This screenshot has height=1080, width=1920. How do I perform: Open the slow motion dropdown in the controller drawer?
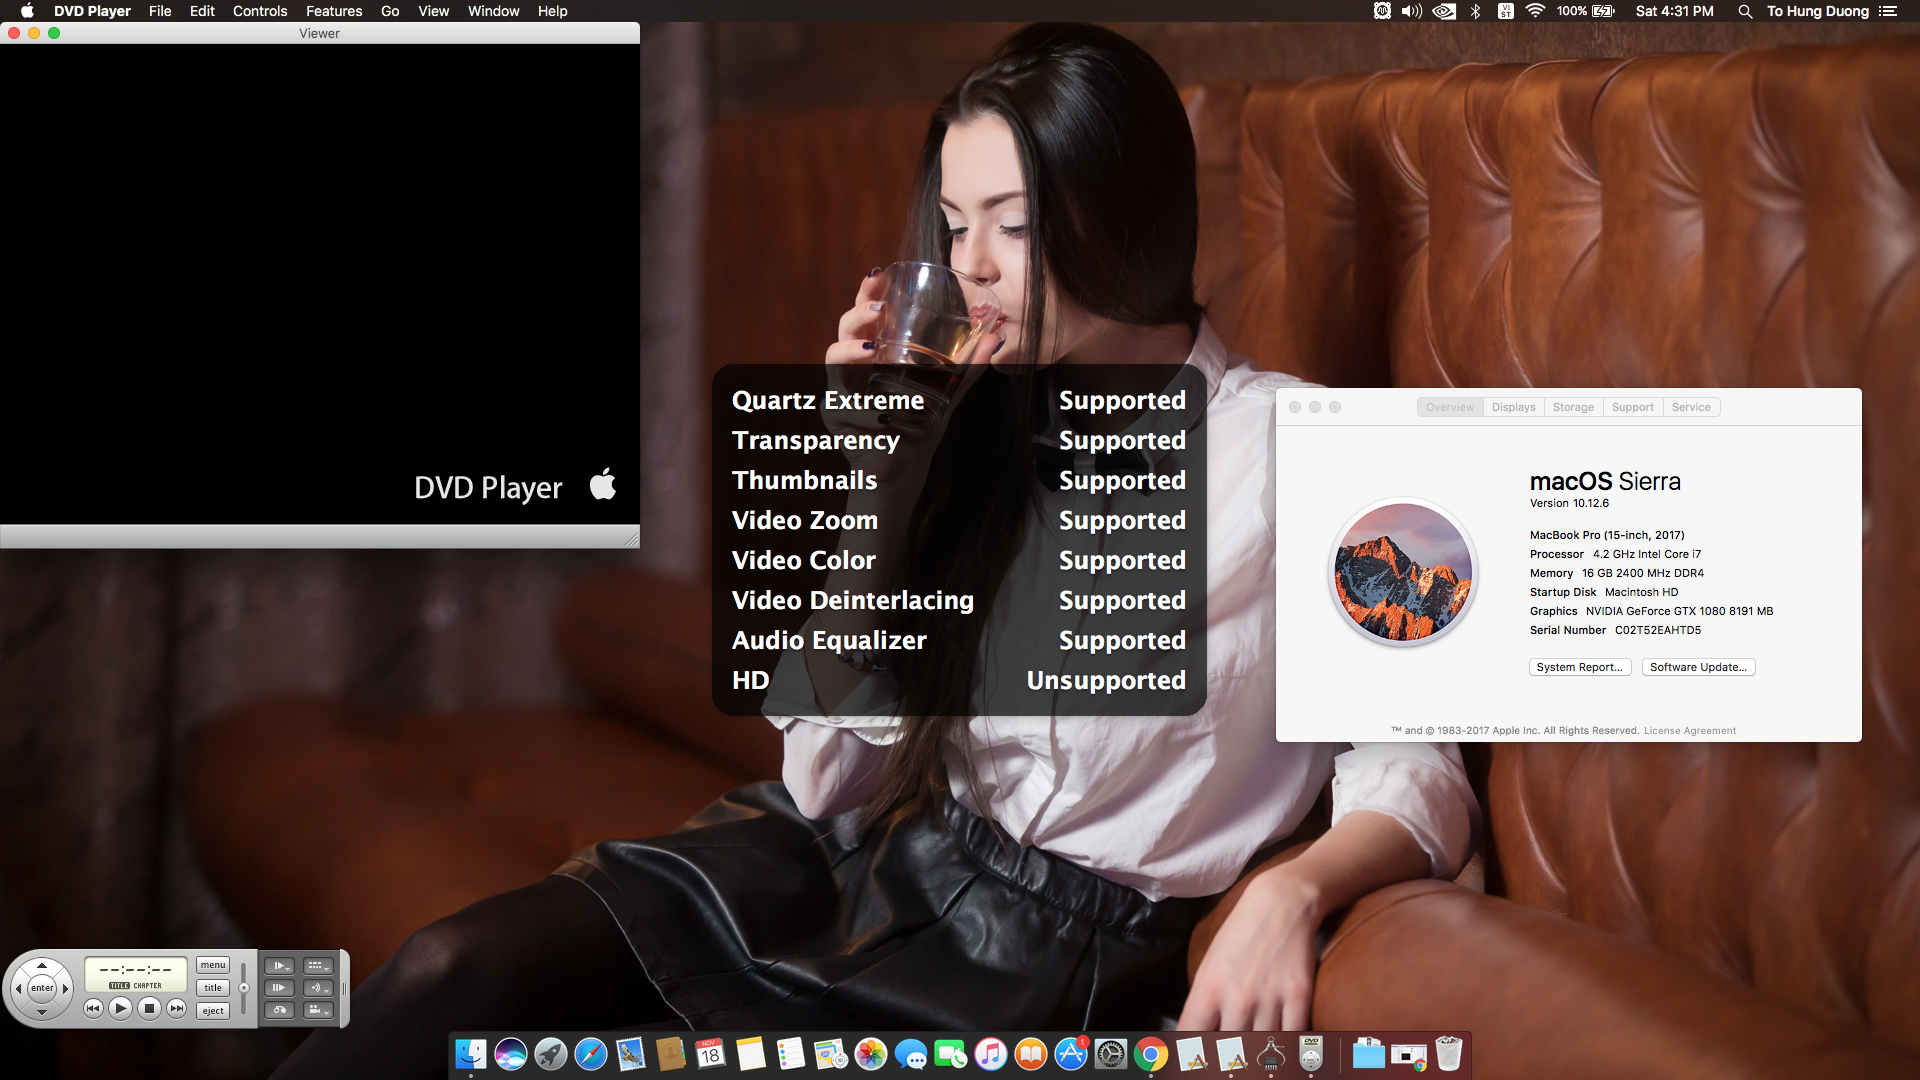(x=279, y=966)
